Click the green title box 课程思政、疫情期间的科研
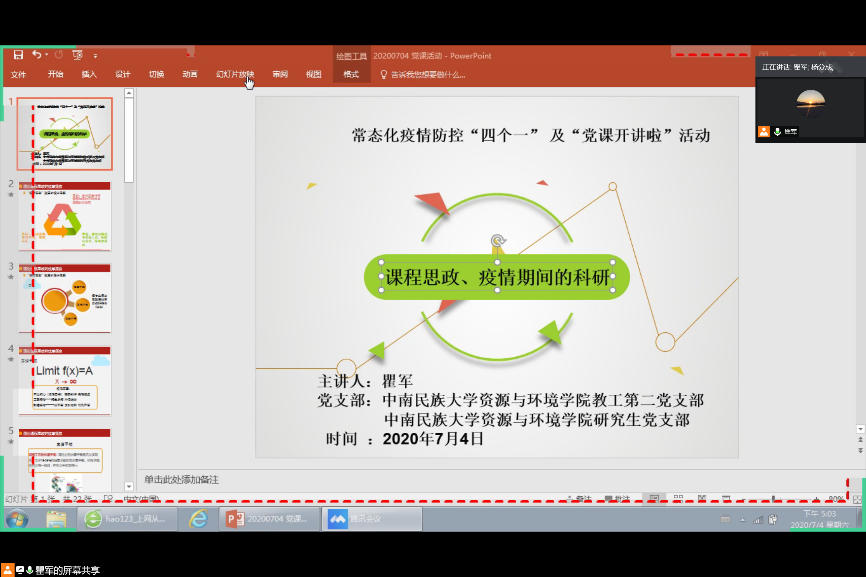 pos(497,278)
